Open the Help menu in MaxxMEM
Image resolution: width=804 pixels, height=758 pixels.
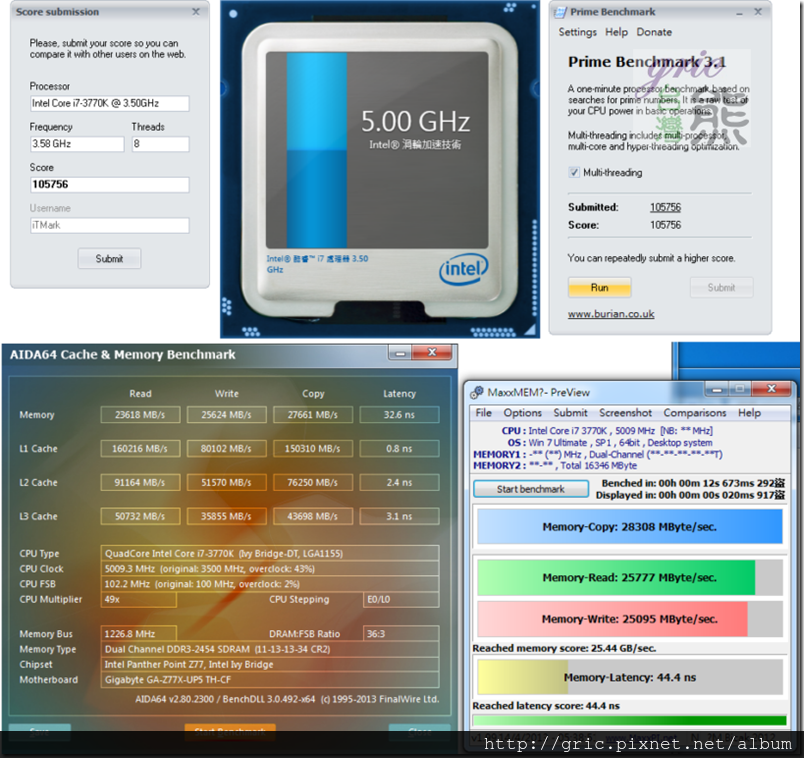click(749, 413)
